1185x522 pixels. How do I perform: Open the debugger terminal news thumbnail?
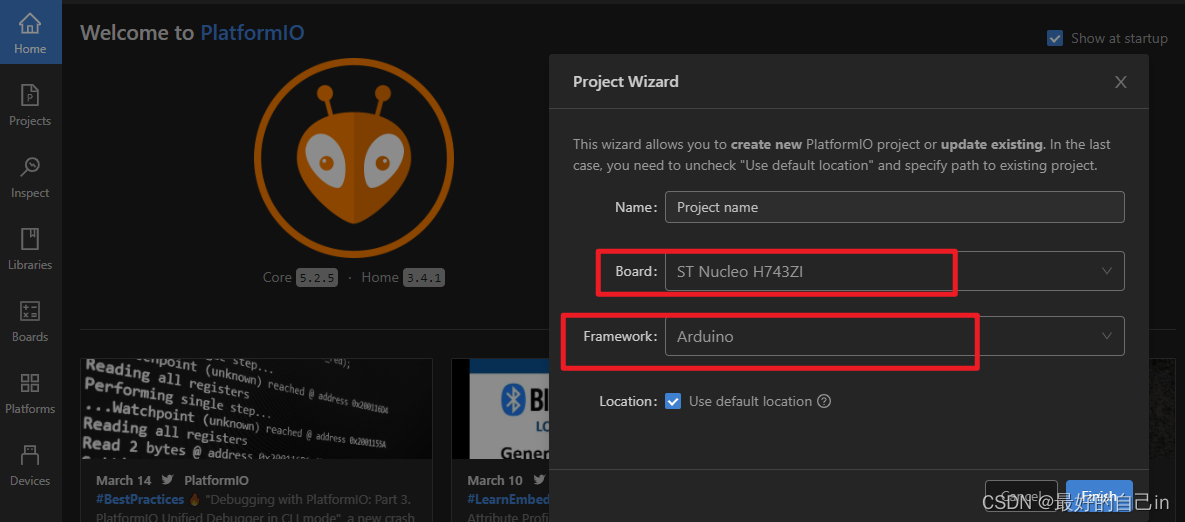[256, 409]
